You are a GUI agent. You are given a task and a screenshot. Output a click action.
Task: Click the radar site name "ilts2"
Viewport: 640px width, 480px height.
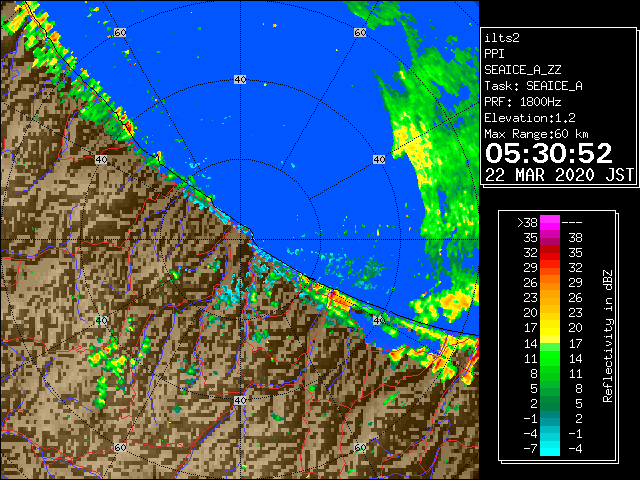pyautogui.click(x=502, y=38)
